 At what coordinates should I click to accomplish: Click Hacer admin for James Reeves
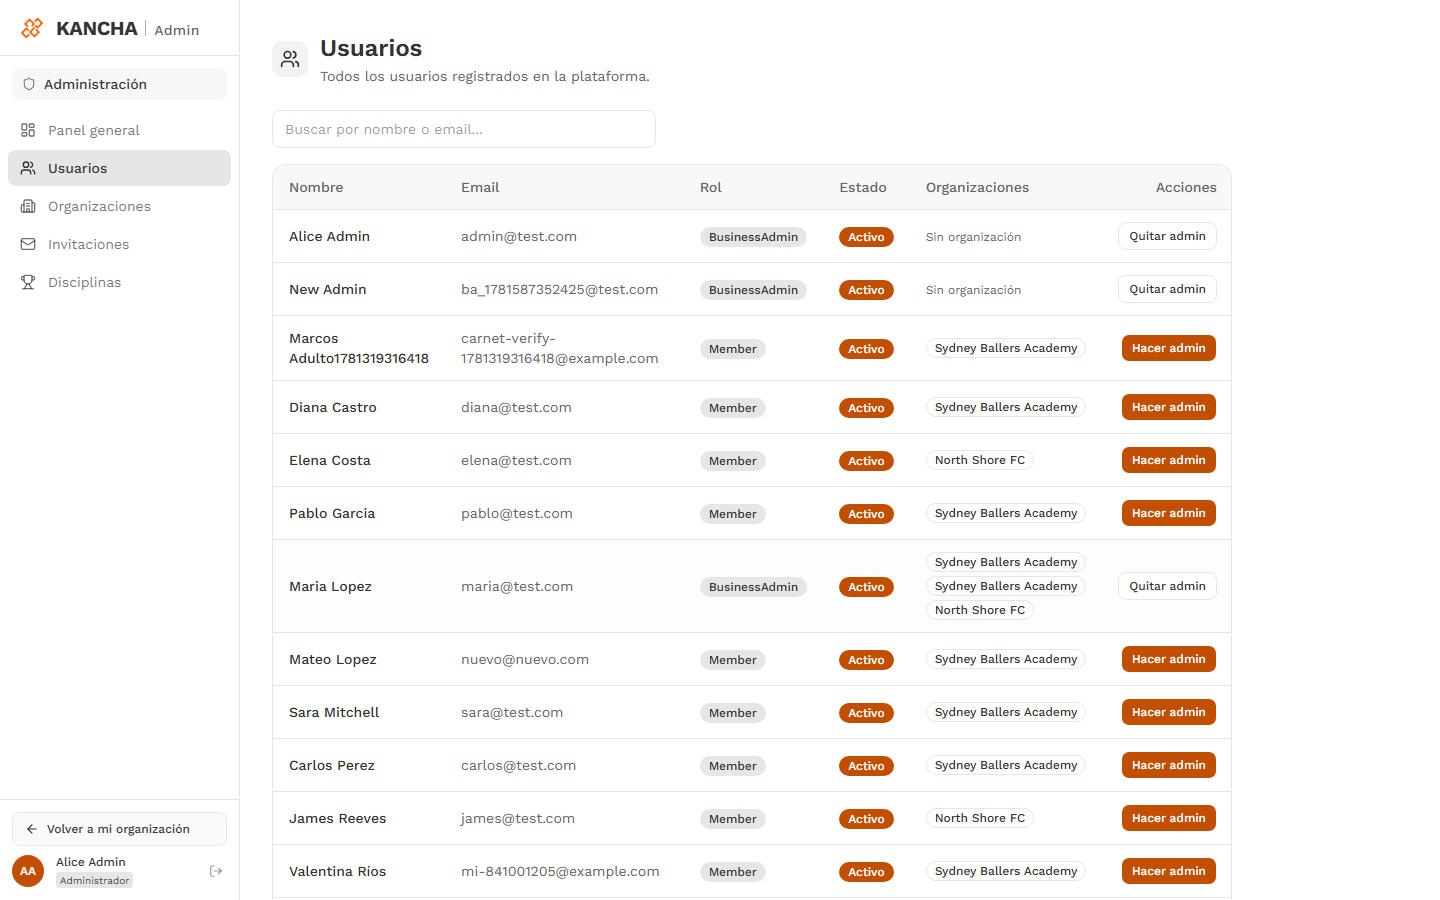[1169, 818]
